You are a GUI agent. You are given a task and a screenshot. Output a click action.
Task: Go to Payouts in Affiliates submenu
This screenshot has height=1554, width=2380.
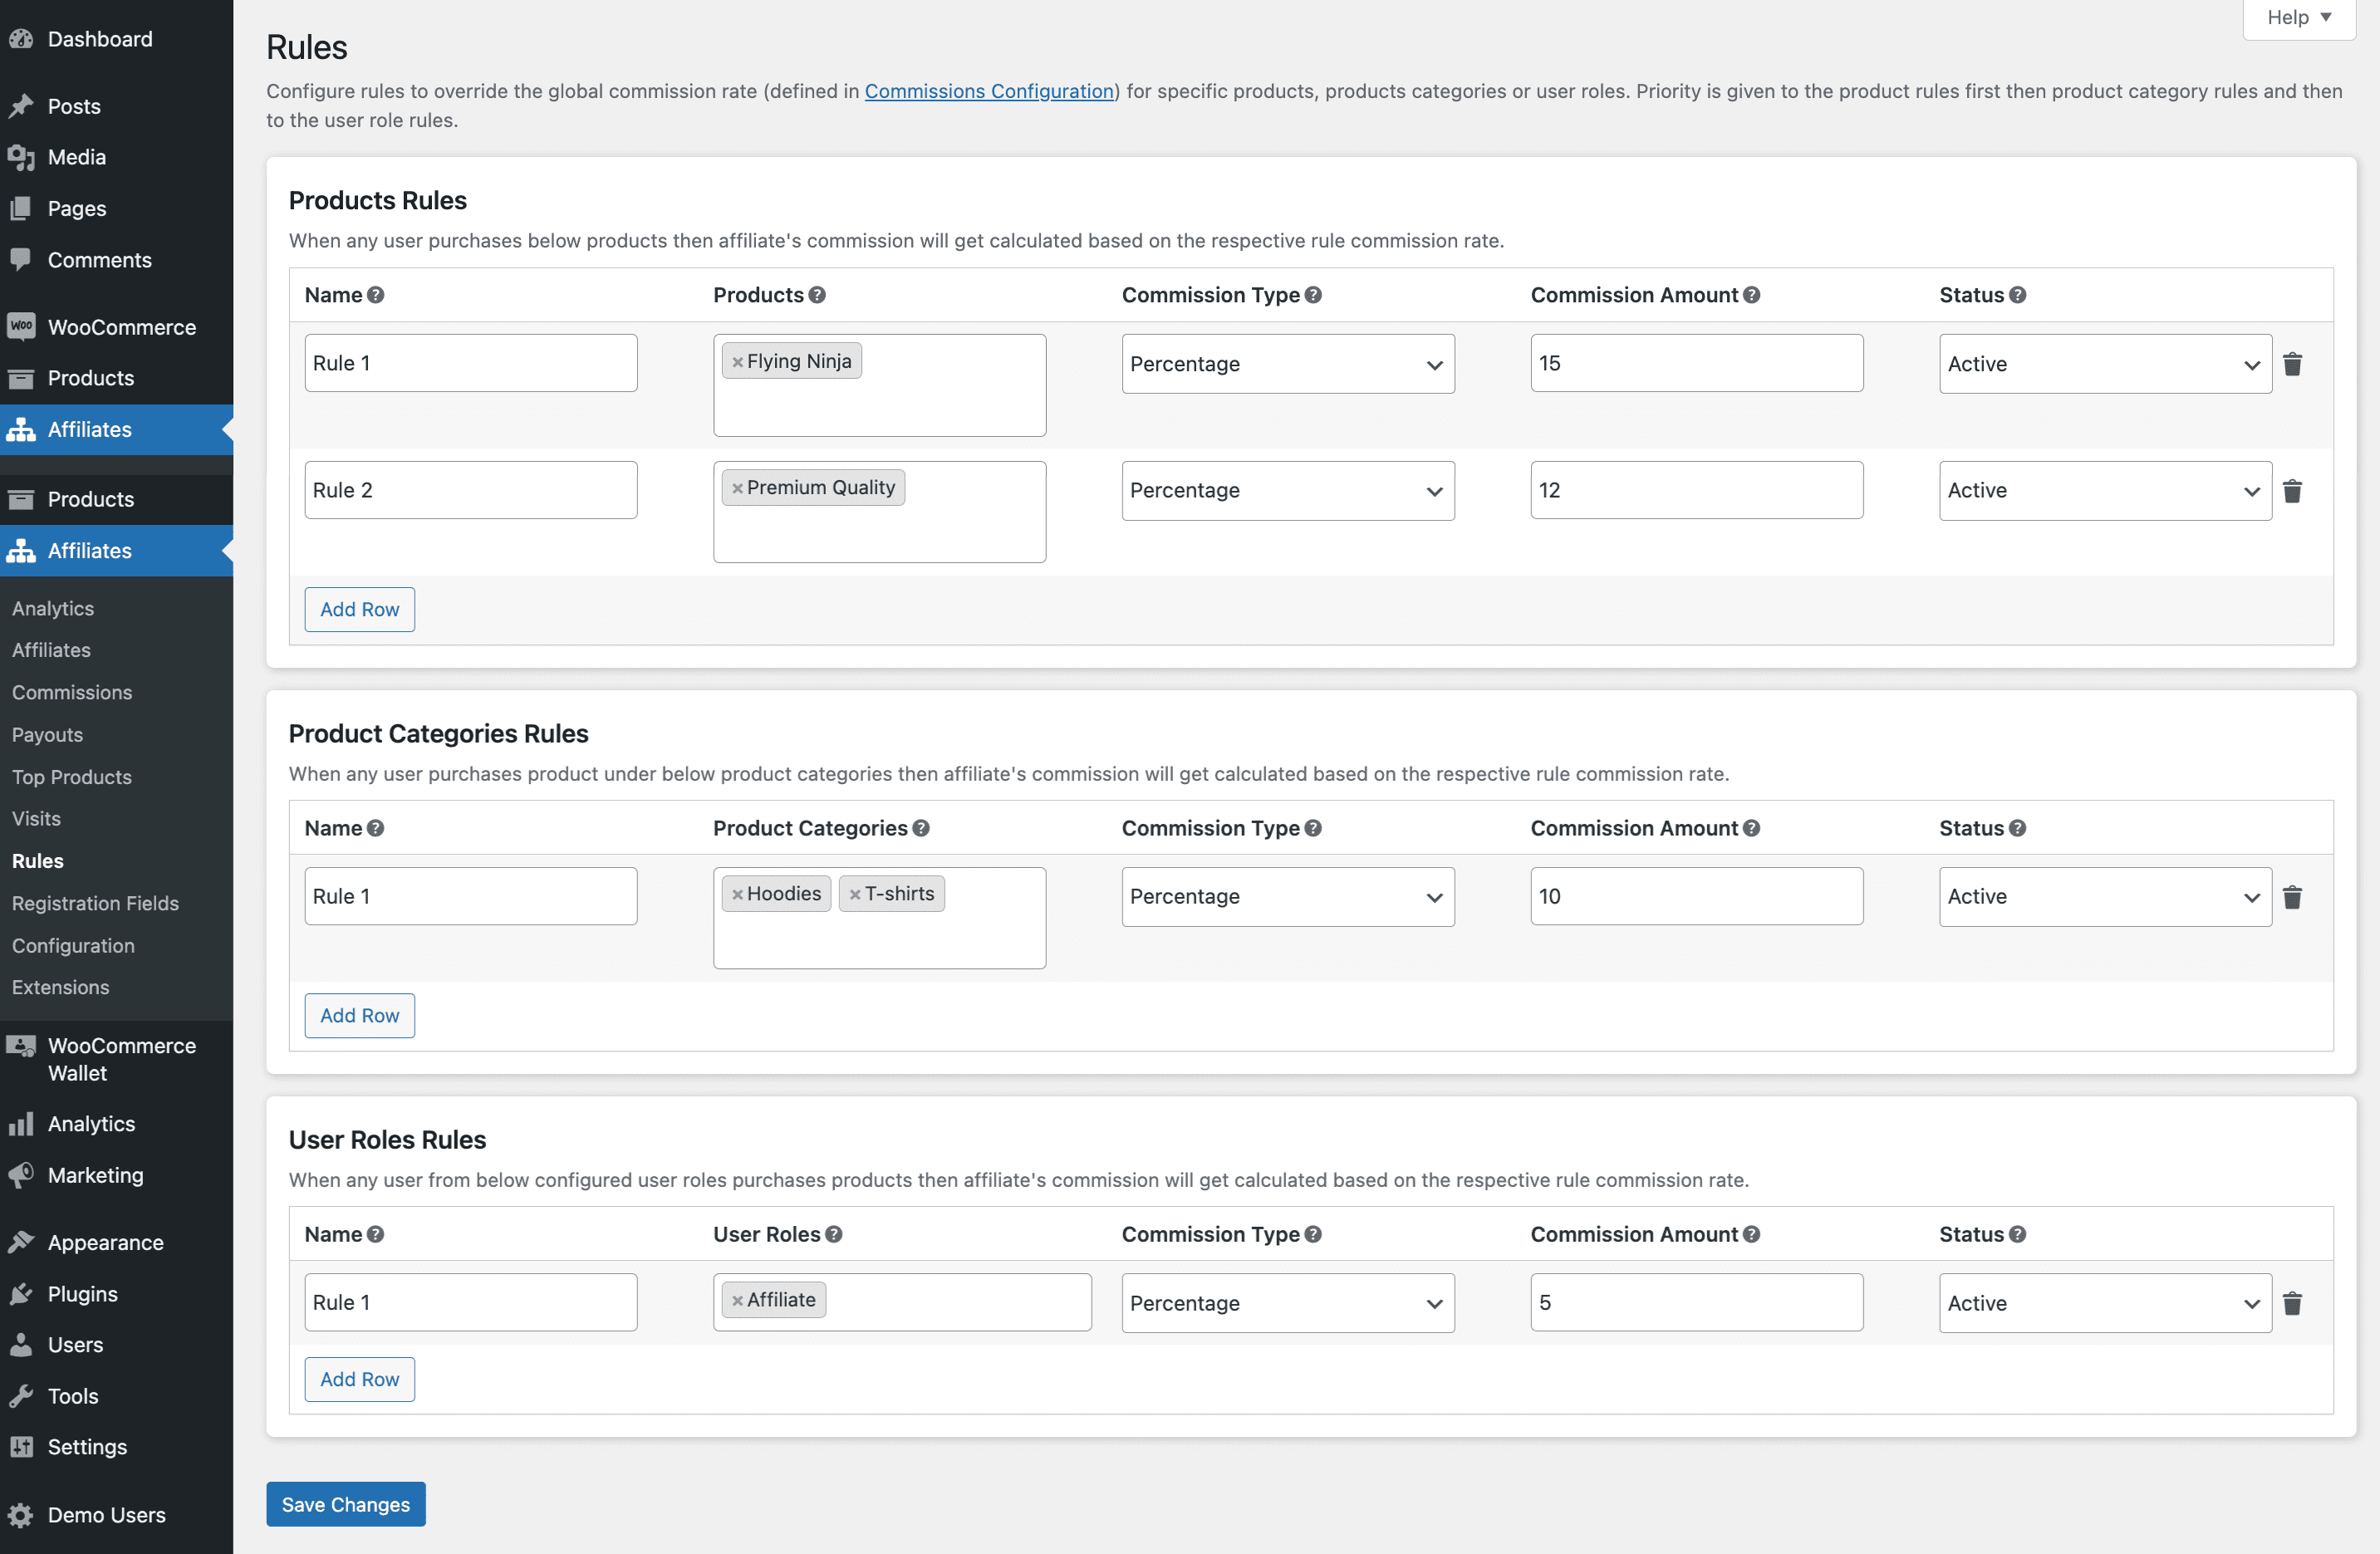[x=47, y=734]
